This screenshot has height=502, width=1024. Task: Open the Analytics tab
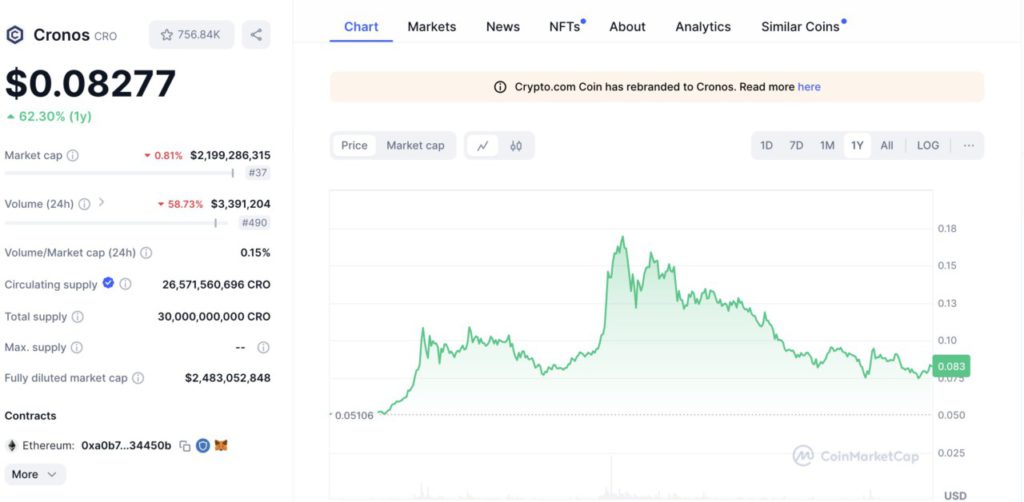703,27
